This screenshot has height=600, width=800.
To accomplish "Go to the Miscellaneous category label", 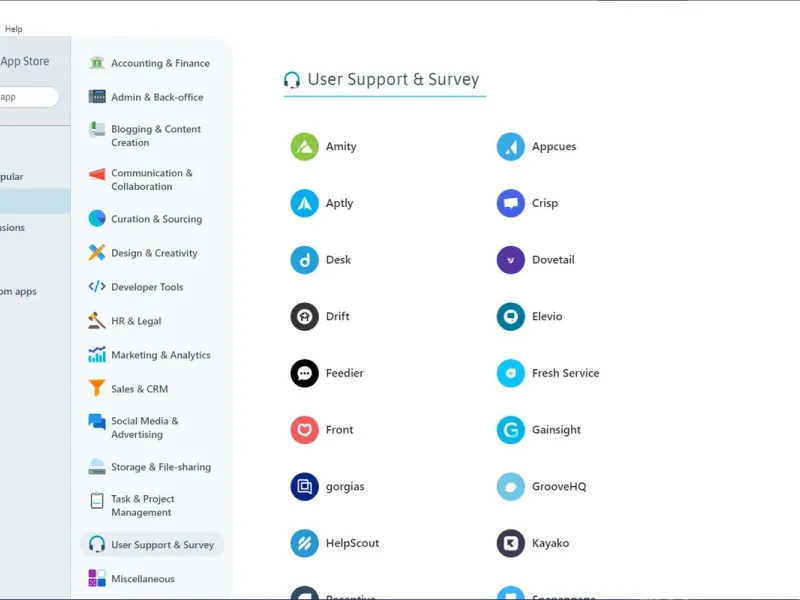I will tap(143, 579).
